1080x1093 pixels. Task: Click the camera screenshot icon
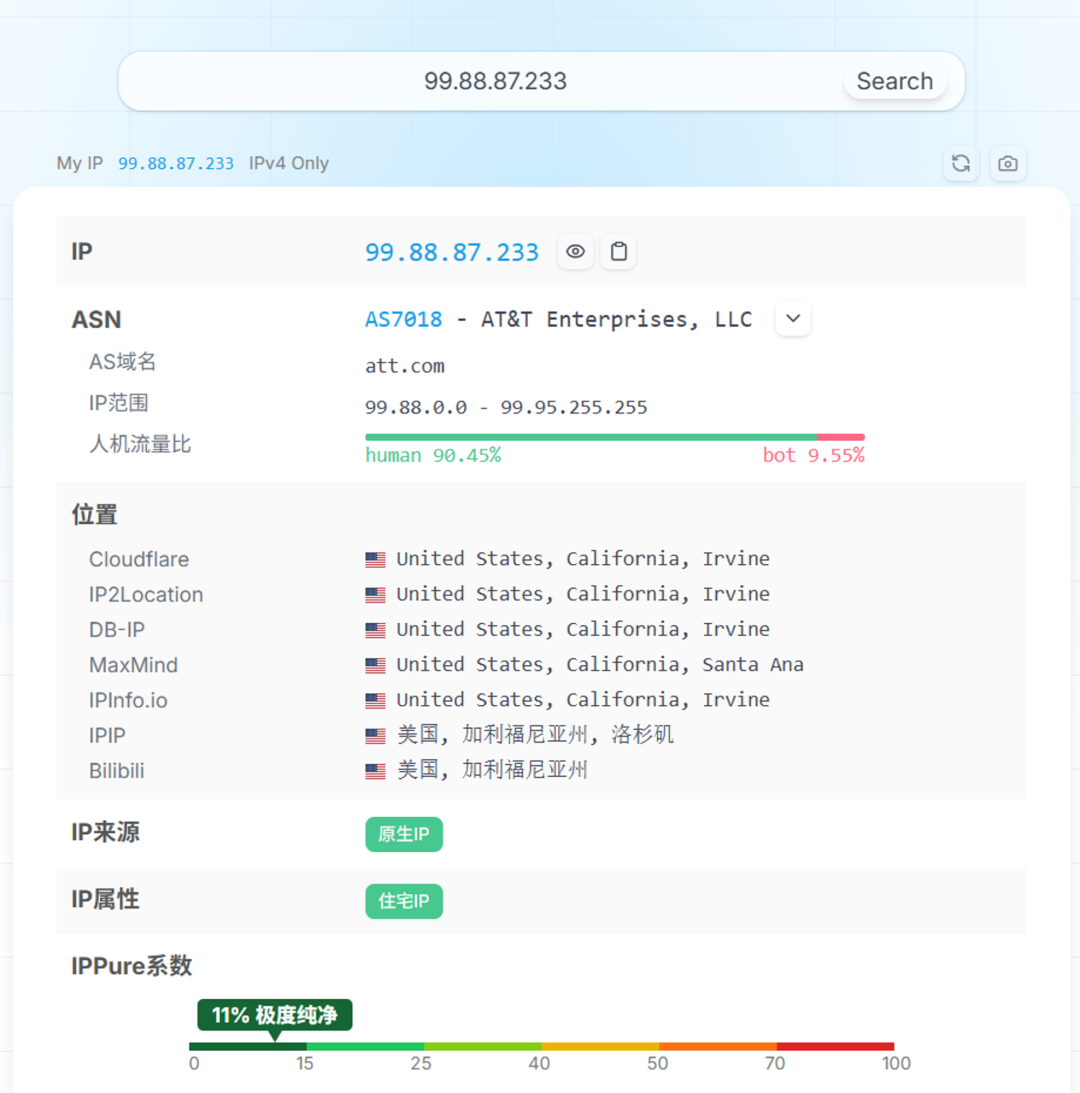coord(1007,163)
